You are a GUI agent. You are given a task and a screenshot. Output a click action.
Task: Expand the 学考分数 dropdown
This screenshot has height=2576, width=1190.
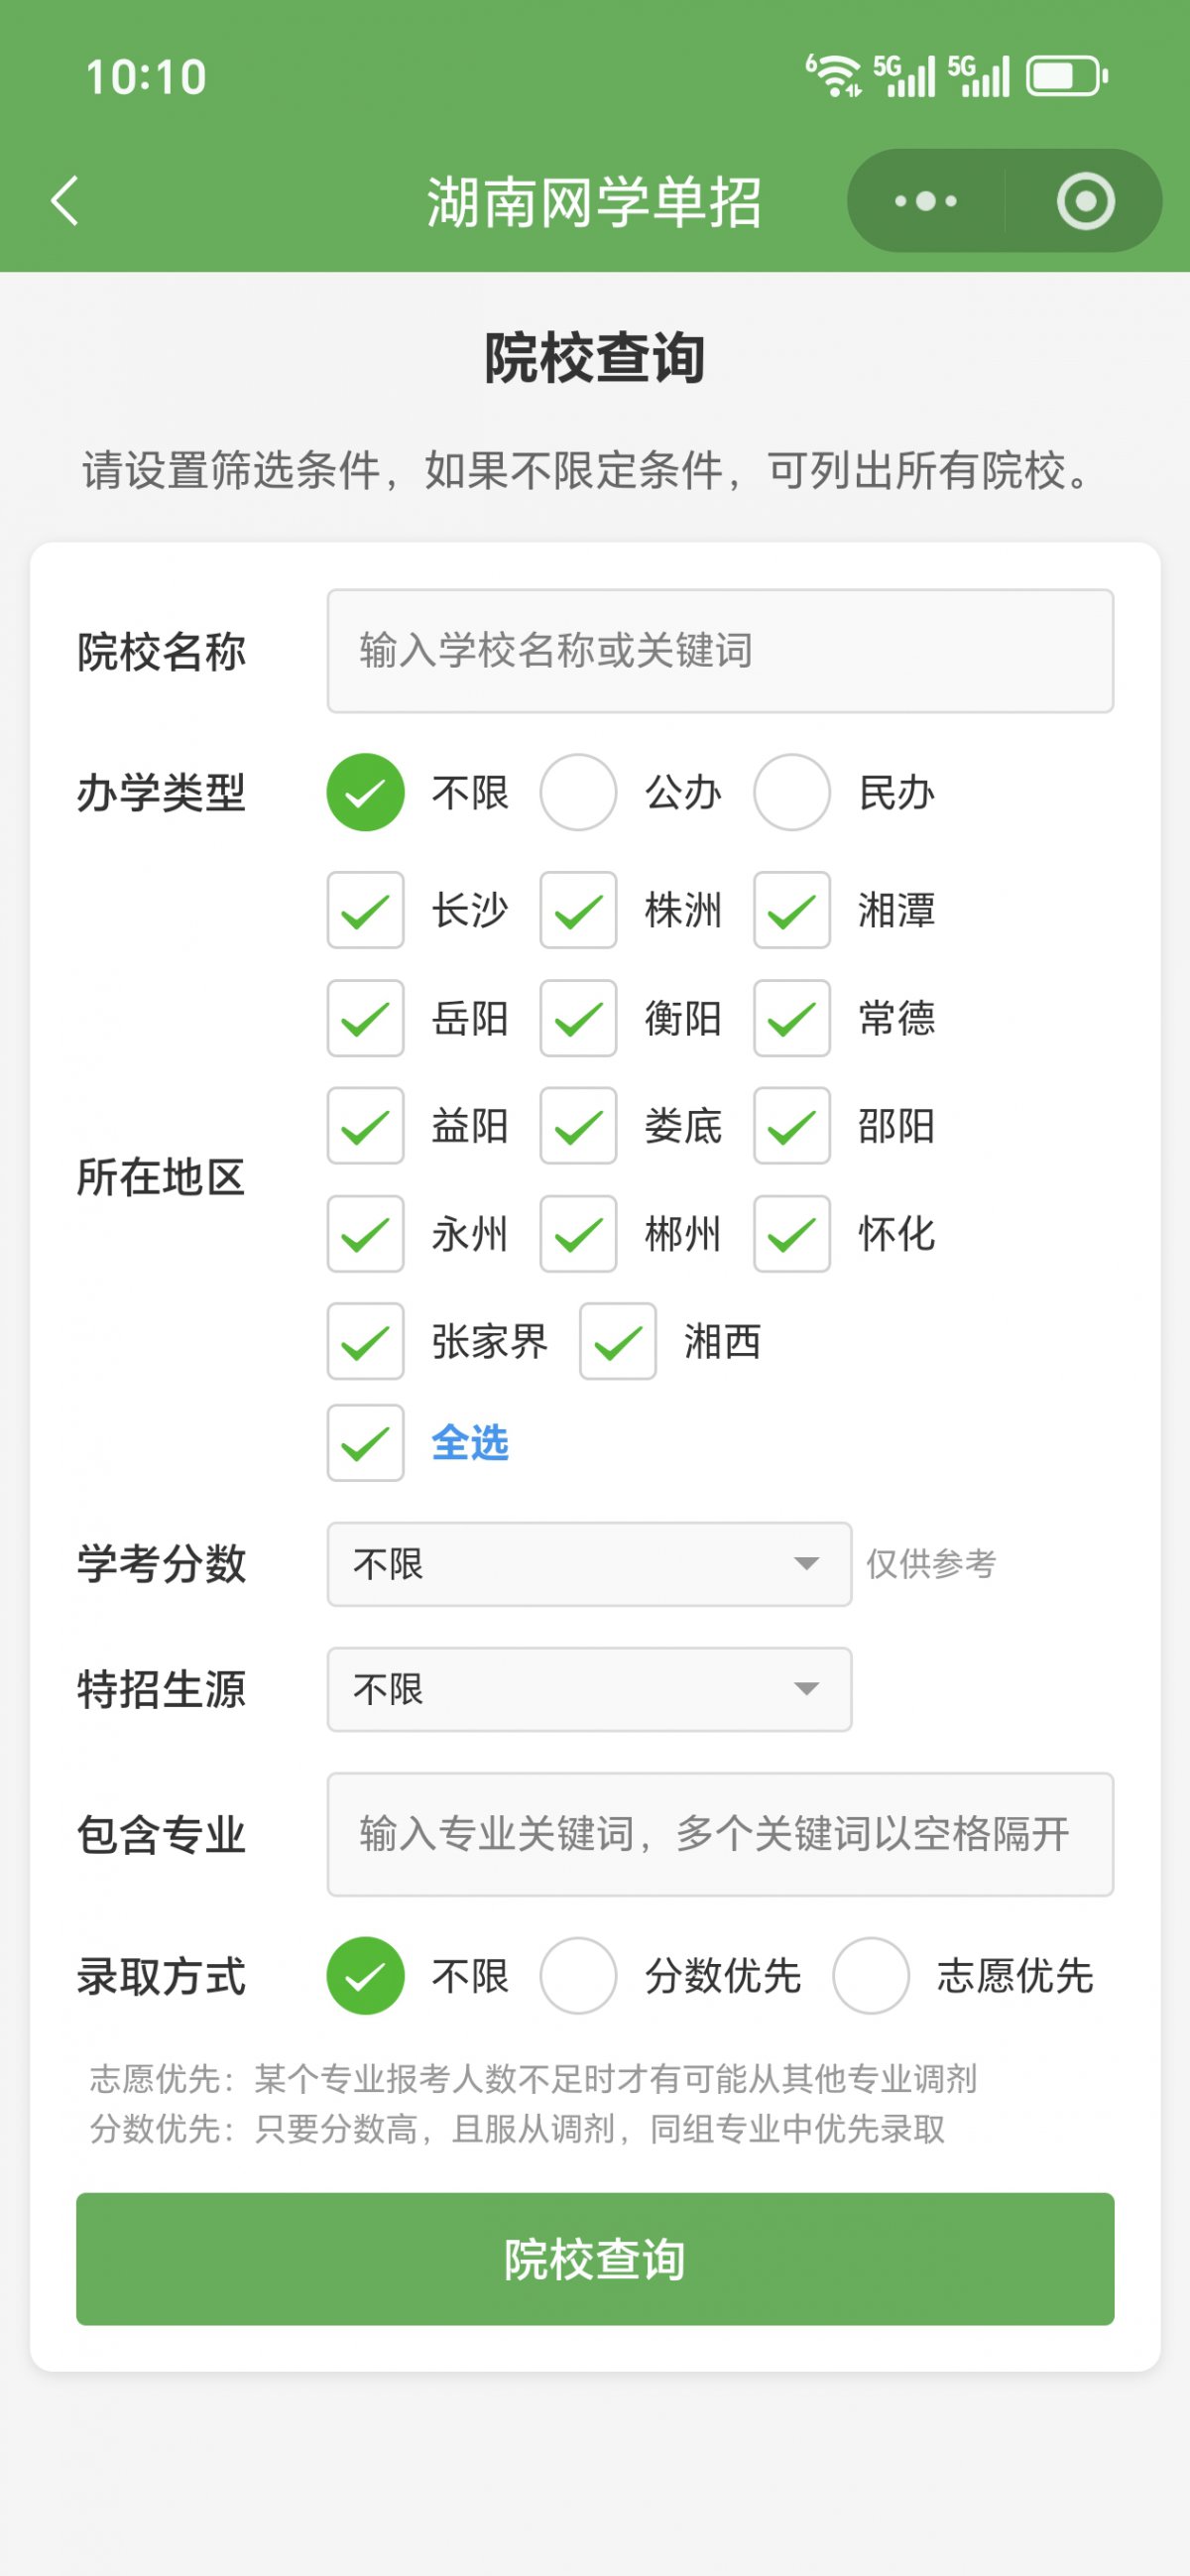(589, 1564)
